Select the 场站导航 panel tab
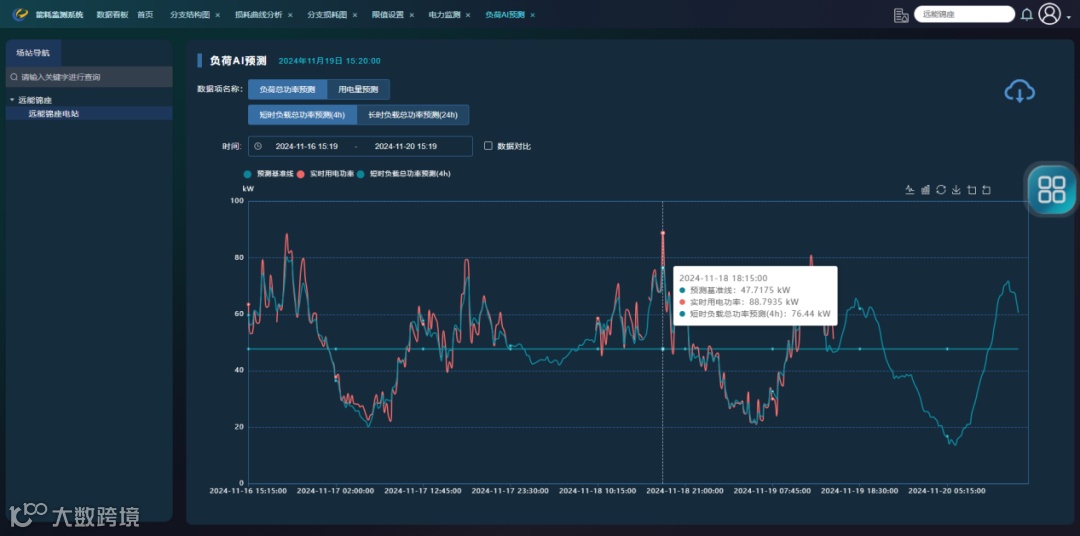Screen dimensions: 1080x536 pyautogui.click(x=33, y=52)
